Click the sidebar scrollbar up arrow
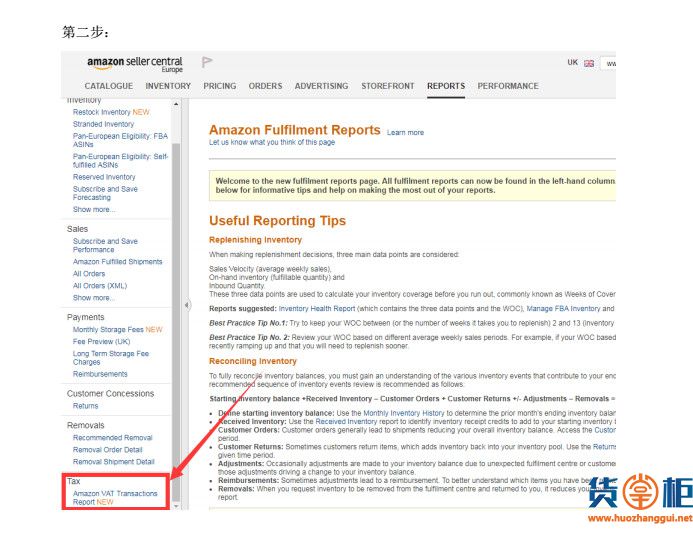This screenshot has width=693, height=536. tap(176, 104)
